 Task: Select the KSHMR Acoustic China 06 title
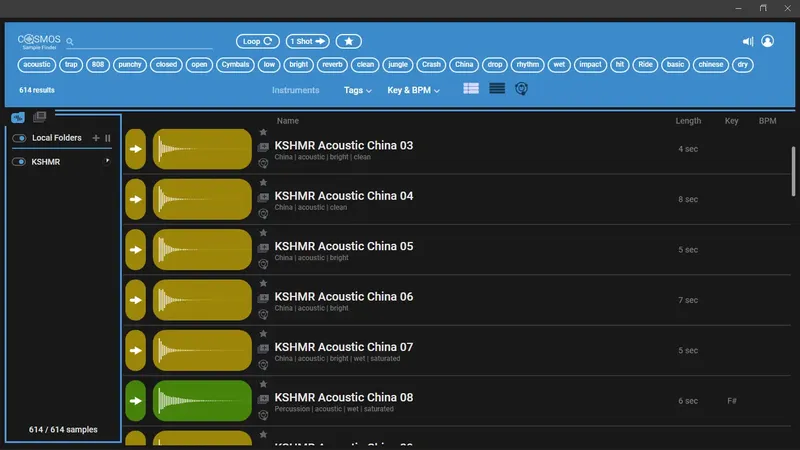[x=344, y=296]
